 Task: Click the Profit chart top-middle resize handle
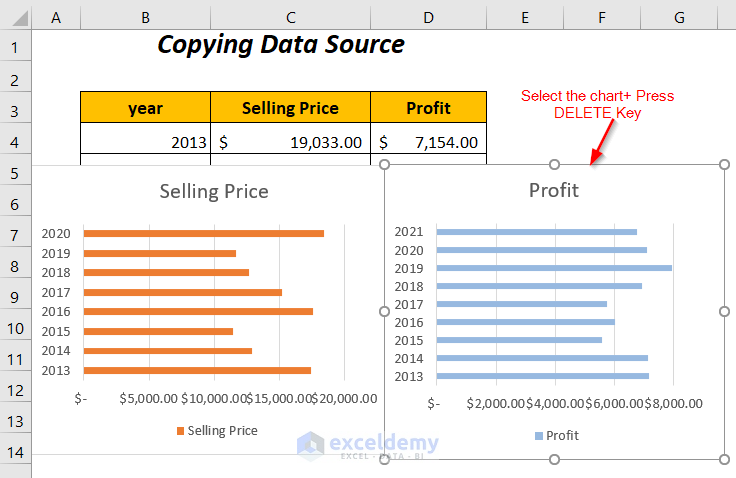point(555,164)
